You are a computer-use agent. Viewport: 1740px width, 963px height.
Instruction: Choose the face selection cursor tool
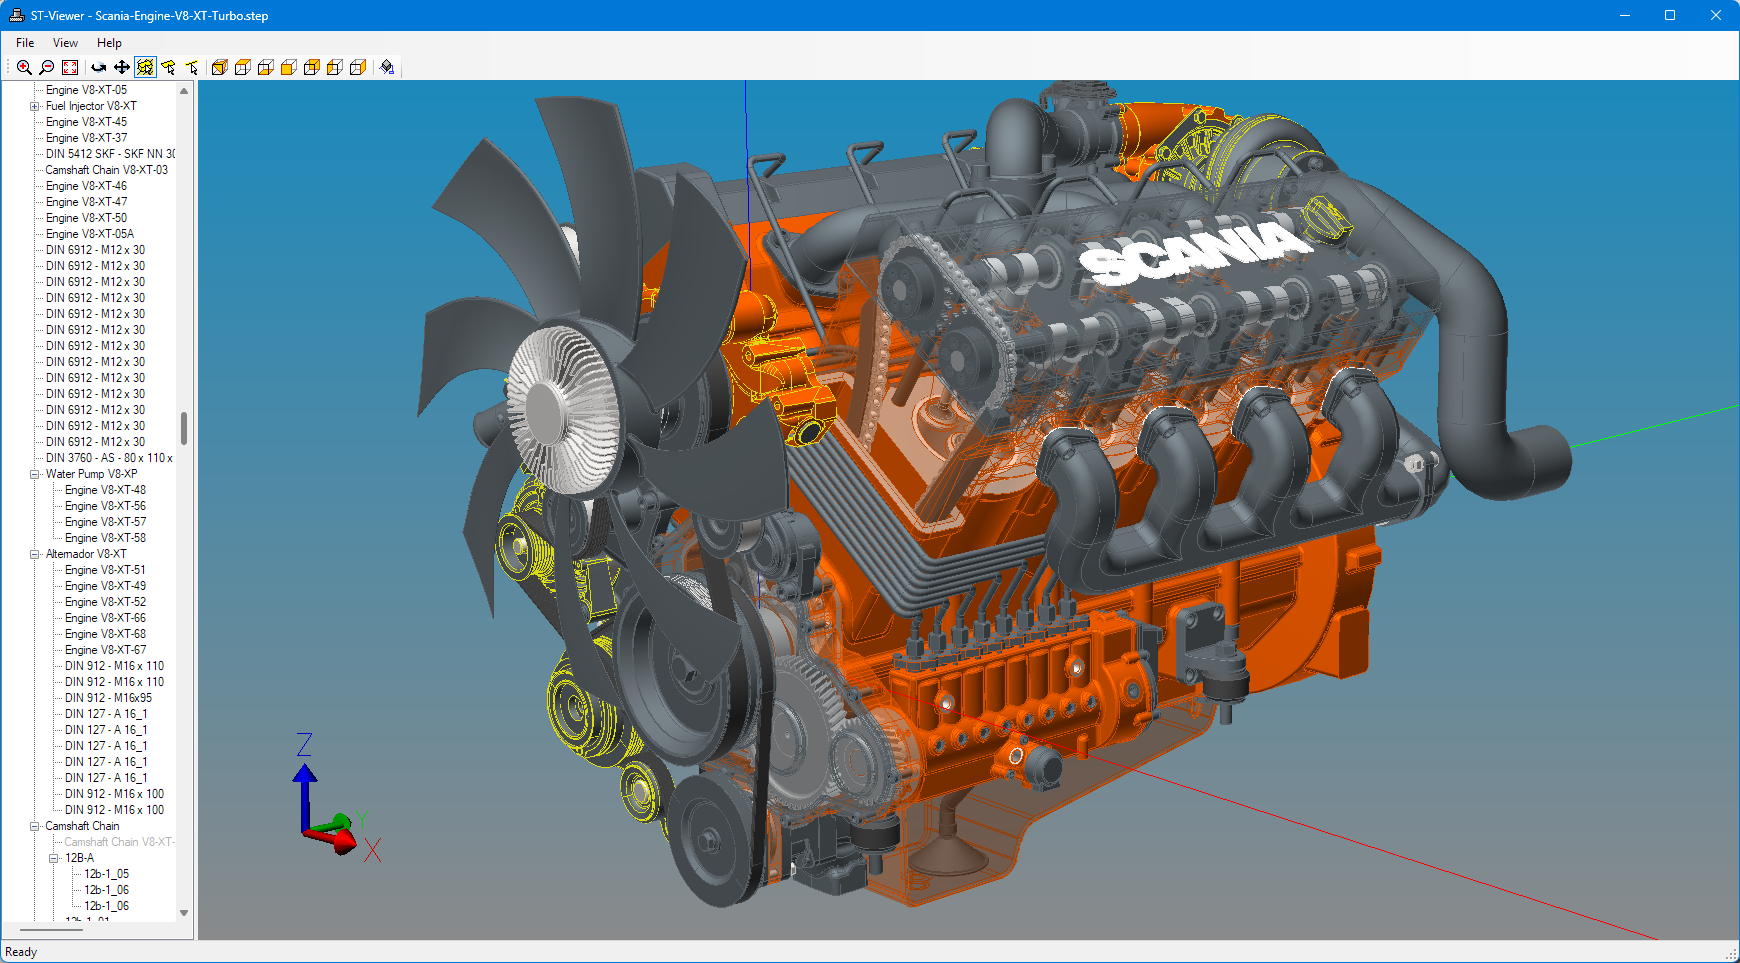(x=168, y=67)
